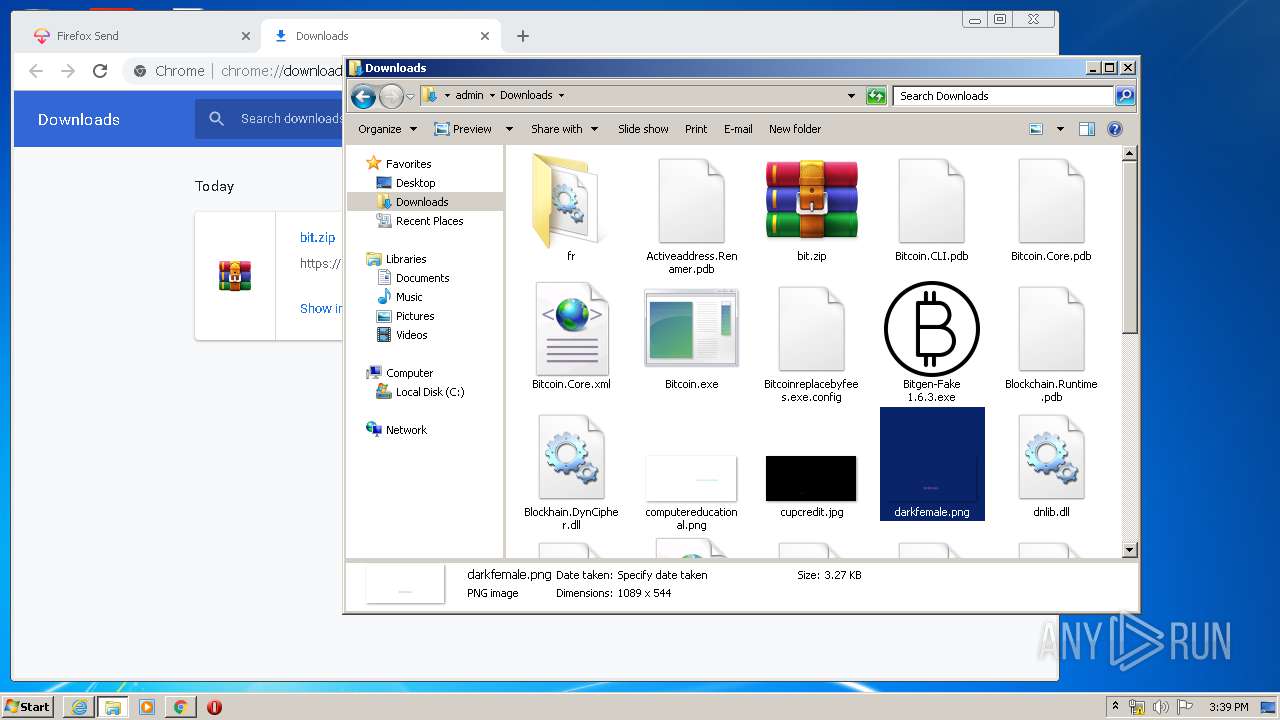1280x720 pixels.
Task: Expand Downloads breadcrumb arrow
Action: pyautogui.click(x=561, y=96)
